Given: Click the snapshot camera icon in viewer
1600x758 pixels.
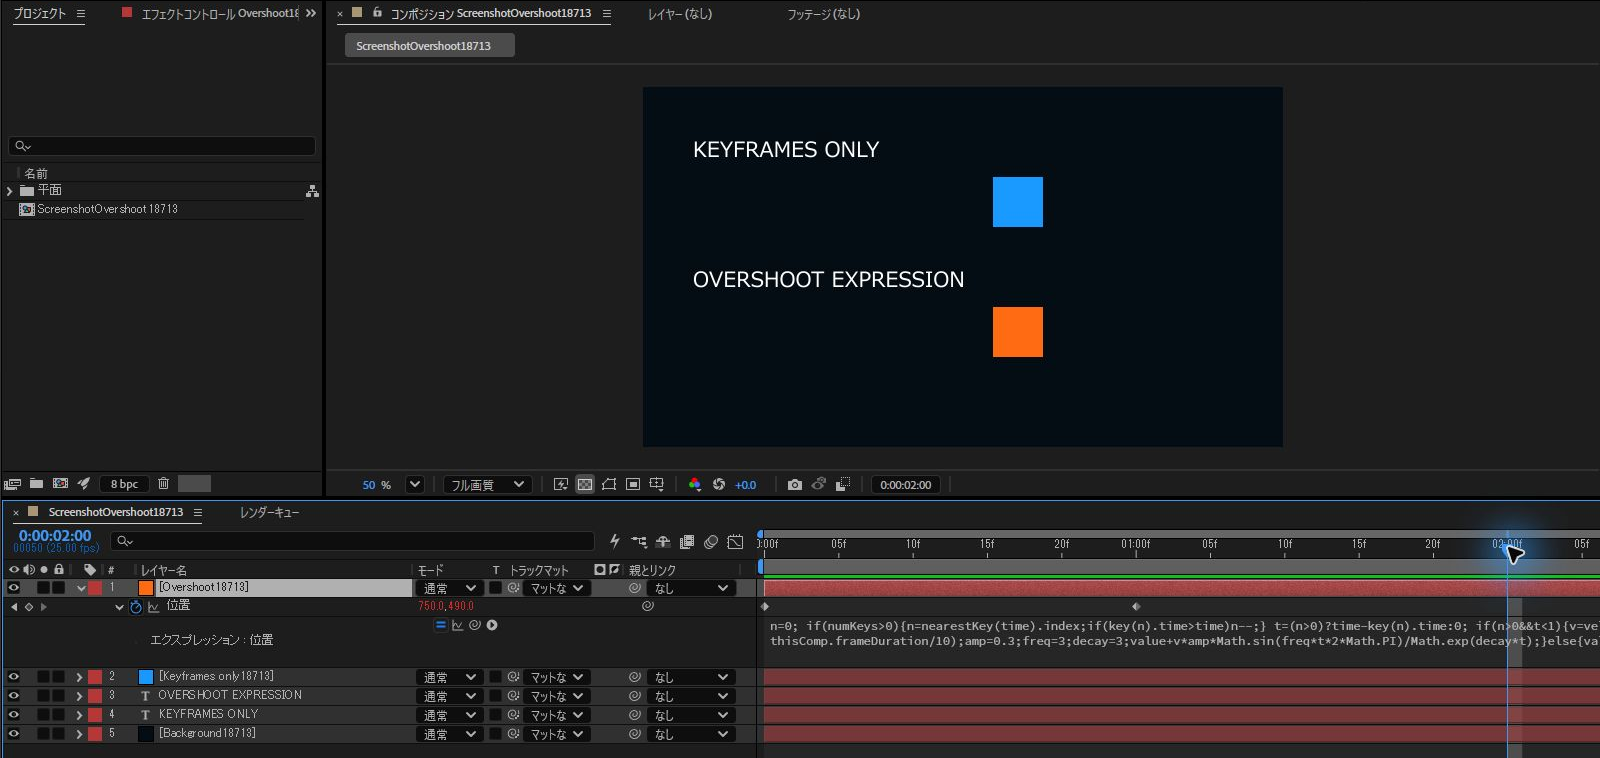Looking at the screenshot, I should click(x=794, y=485).
